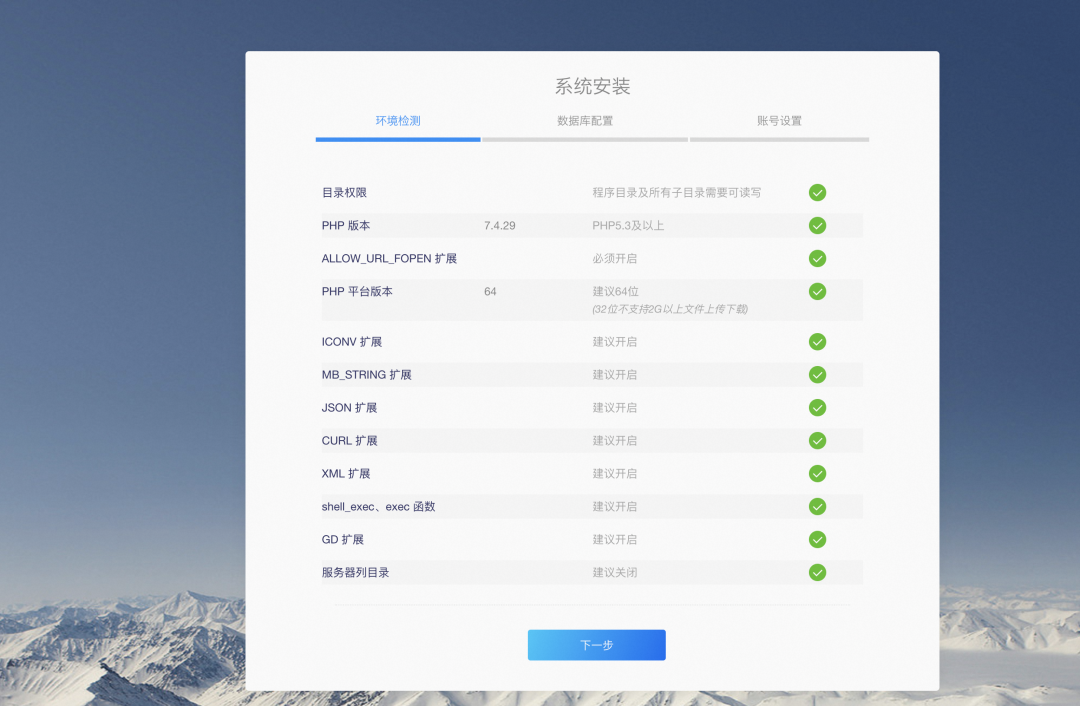Click the blue progress bar under 环境检测

coord(397,139)
